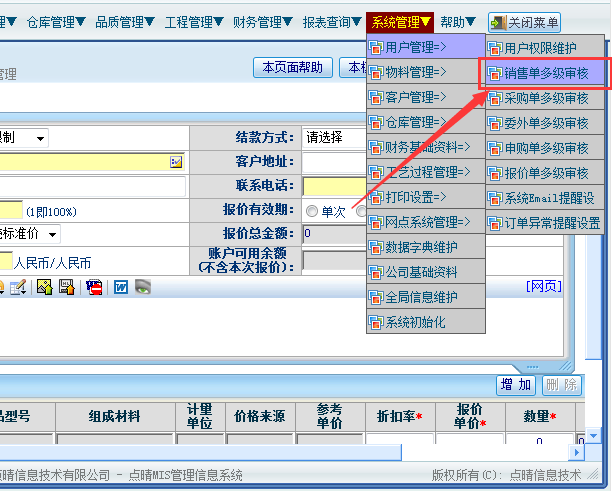
Task: Click picker icon inside the yellow input field
Action: [176, 161]
